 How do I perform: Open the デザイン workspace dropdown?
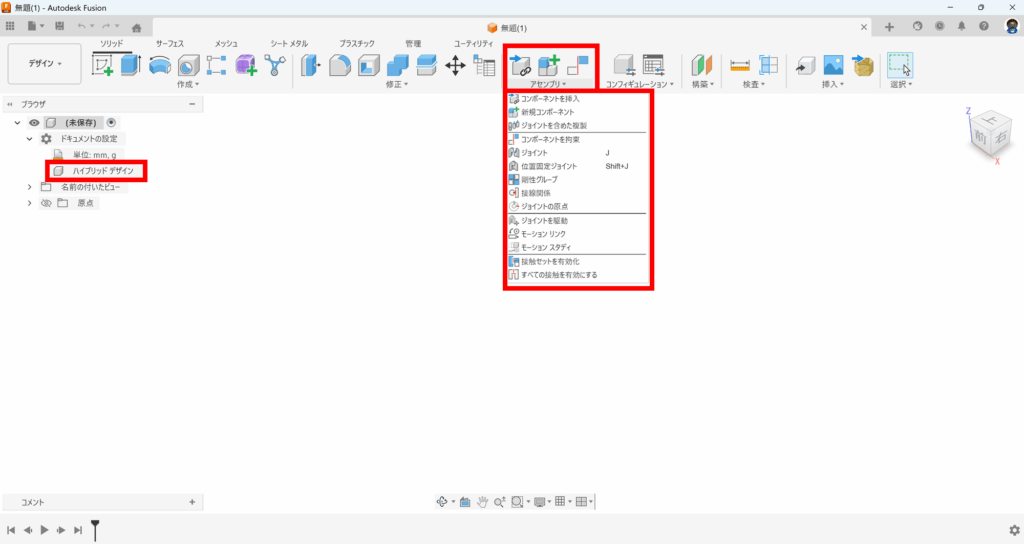click(45, 63)
